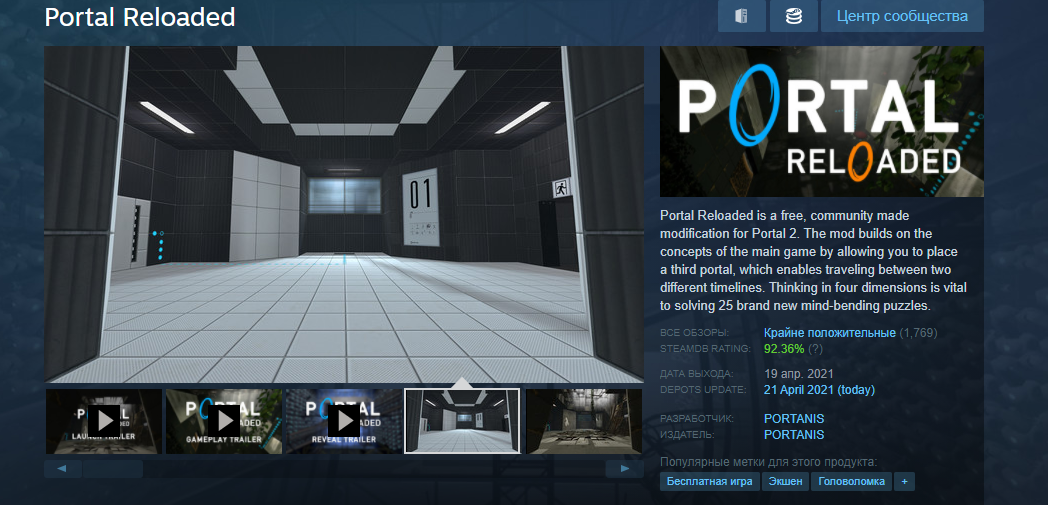Click the main large screenshot view
This screenshot has height=505, width=1048.
tap(344, 214)
